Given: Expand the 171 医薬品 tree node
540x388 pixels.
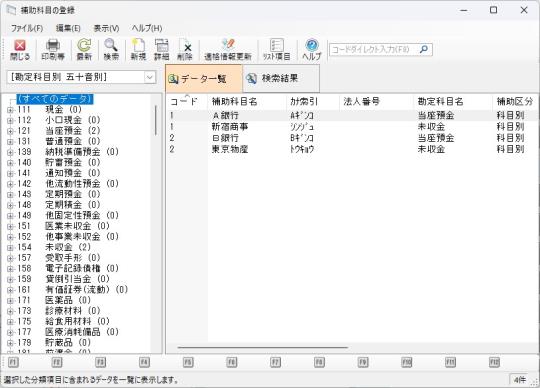Looking at the screenshot, I should [x=10, y=301].
